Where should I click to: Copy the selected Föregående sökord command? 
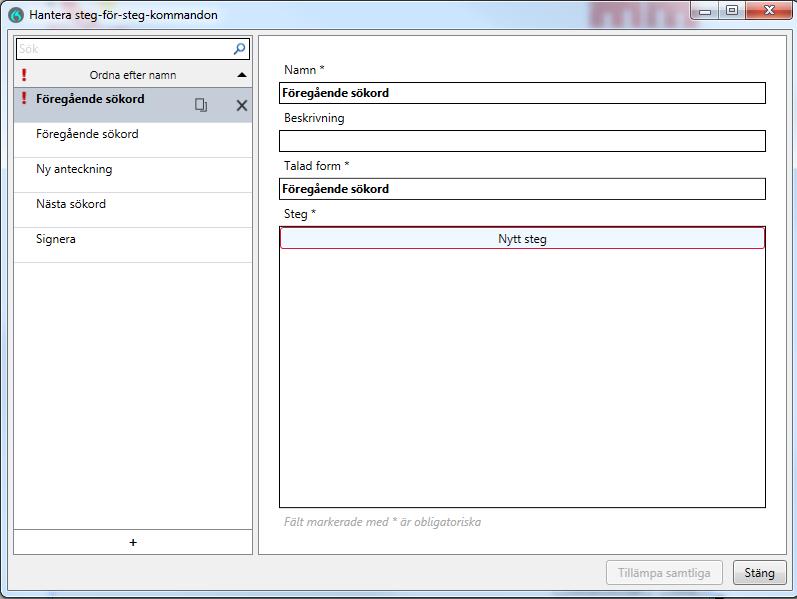click(x=201, y=105)
